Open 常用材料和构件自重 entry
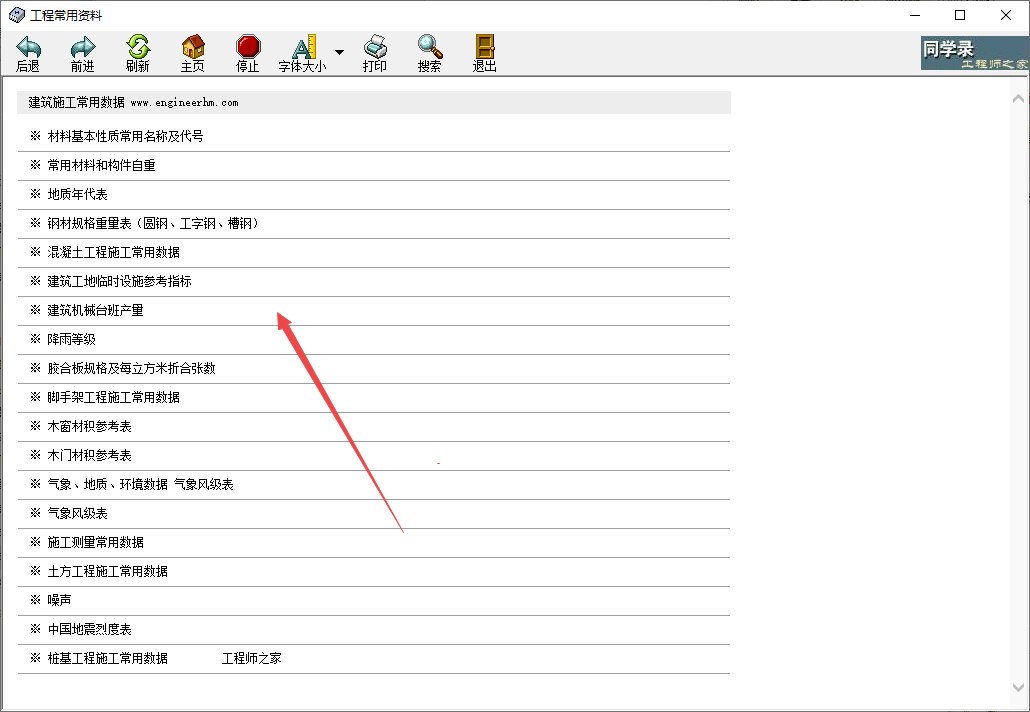Image resolution: width=1030 pixels, height=712 pixels. coord(101,165)
